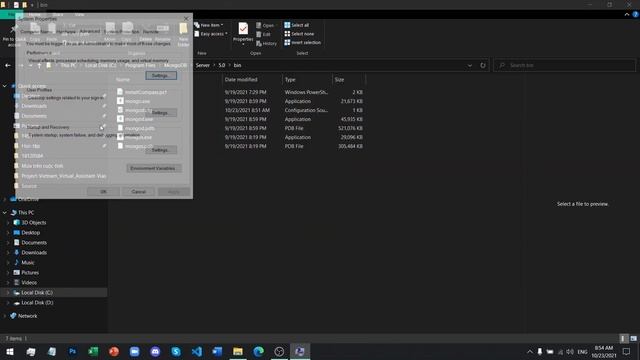Go back with the navigation arrow
The height and width of the screenshot is (360, 640).
pyautogui.click(x=8, y=65)
